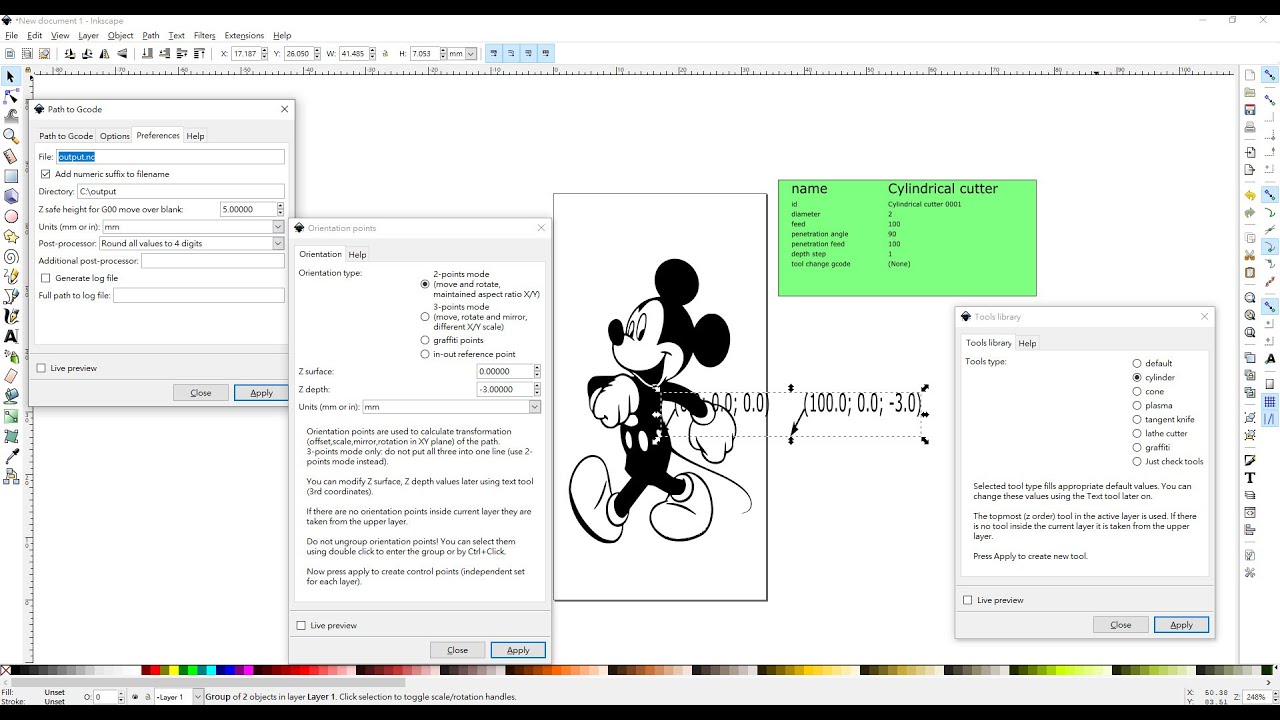Click Apply in Orientation points dialog
1280x720 pixels.
tap(518, 650)
